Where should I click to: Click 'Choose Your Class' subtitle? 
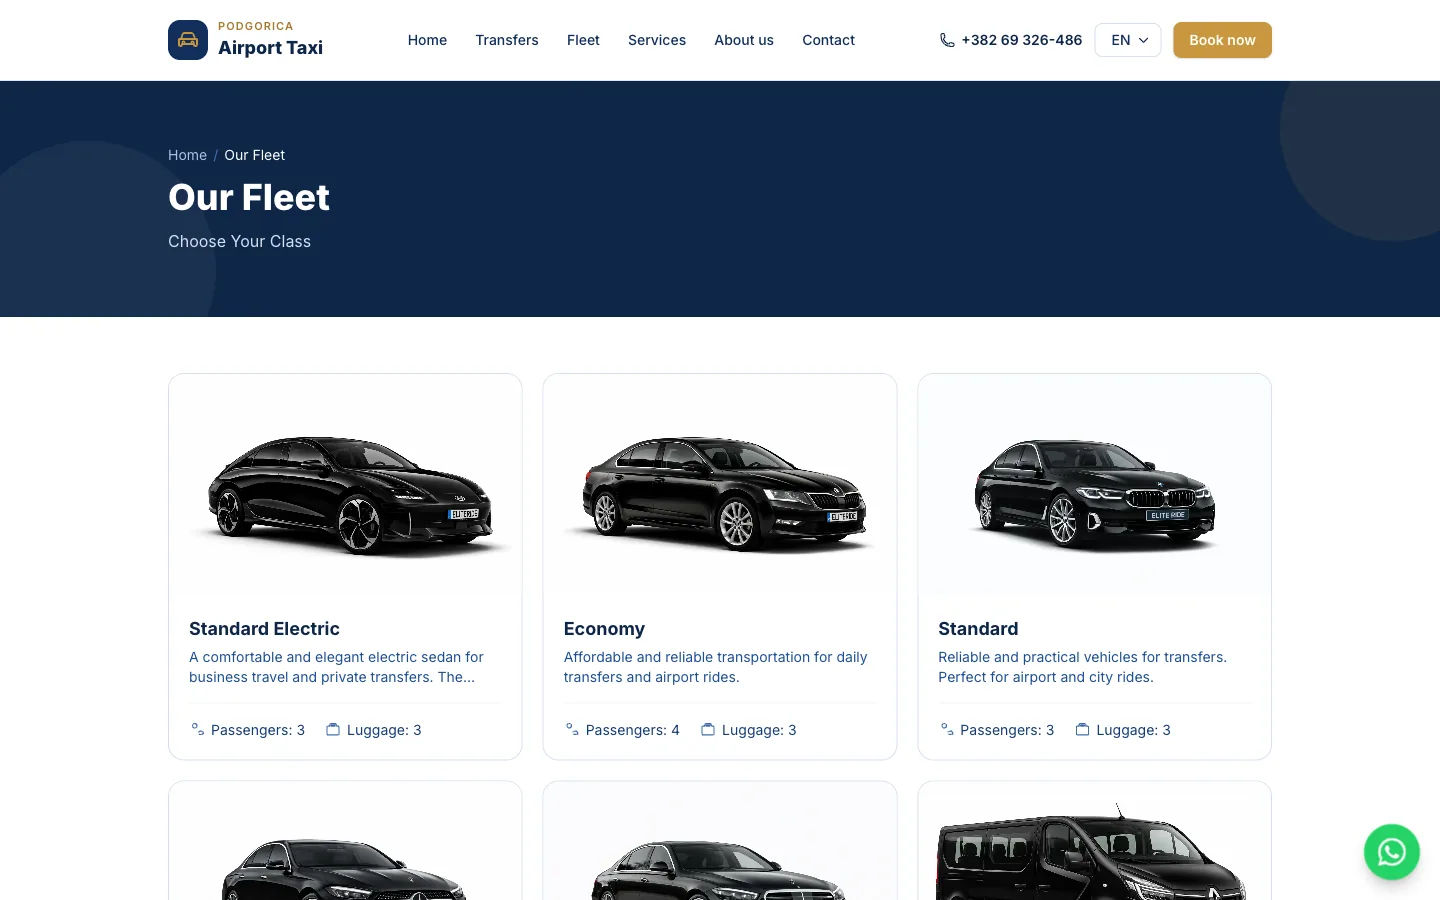tap(239, 241)
